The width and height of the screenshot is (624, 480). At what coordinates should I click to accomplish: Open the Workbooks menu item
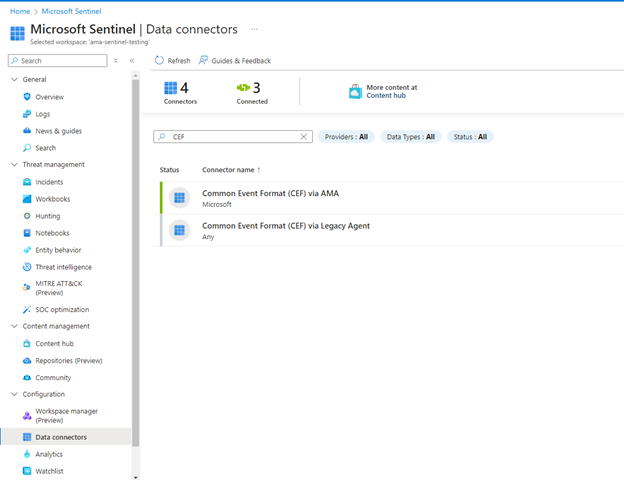[x=53, y=199]
